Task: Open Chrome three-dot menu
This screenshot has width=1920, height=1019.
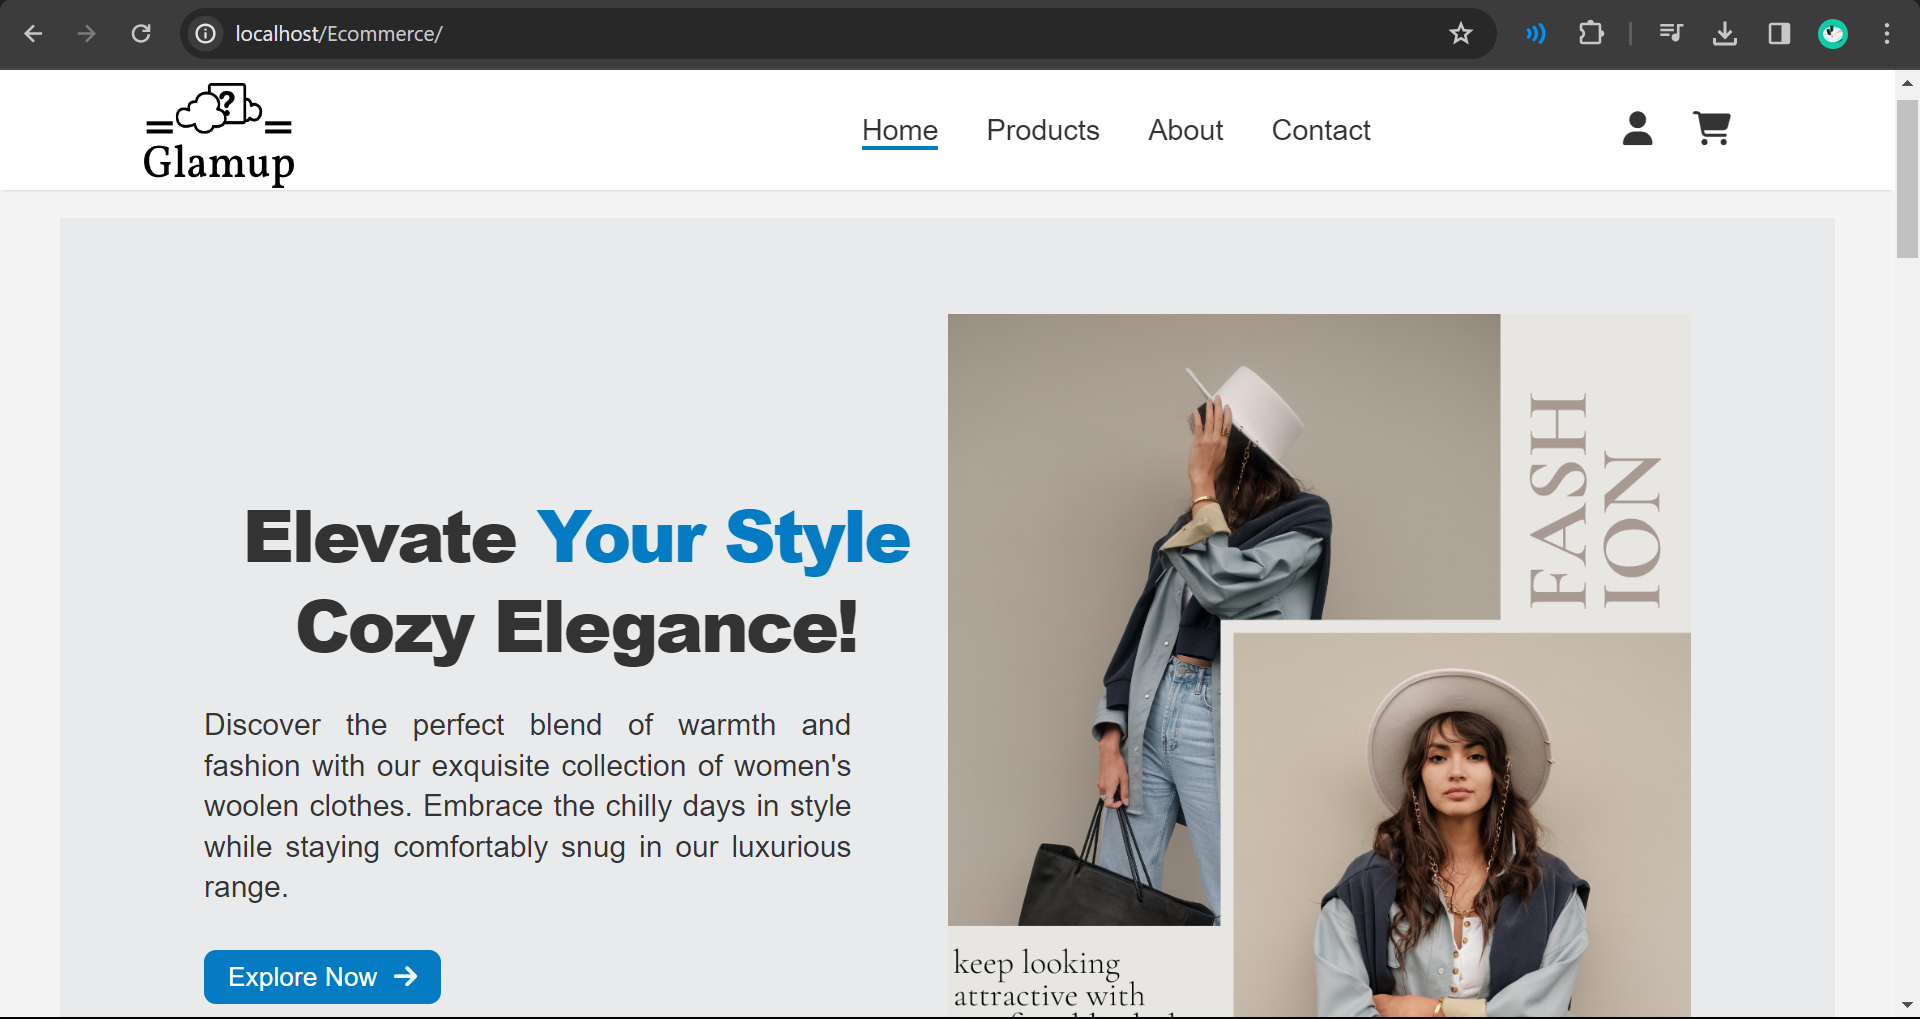Action: [1887, 34]
